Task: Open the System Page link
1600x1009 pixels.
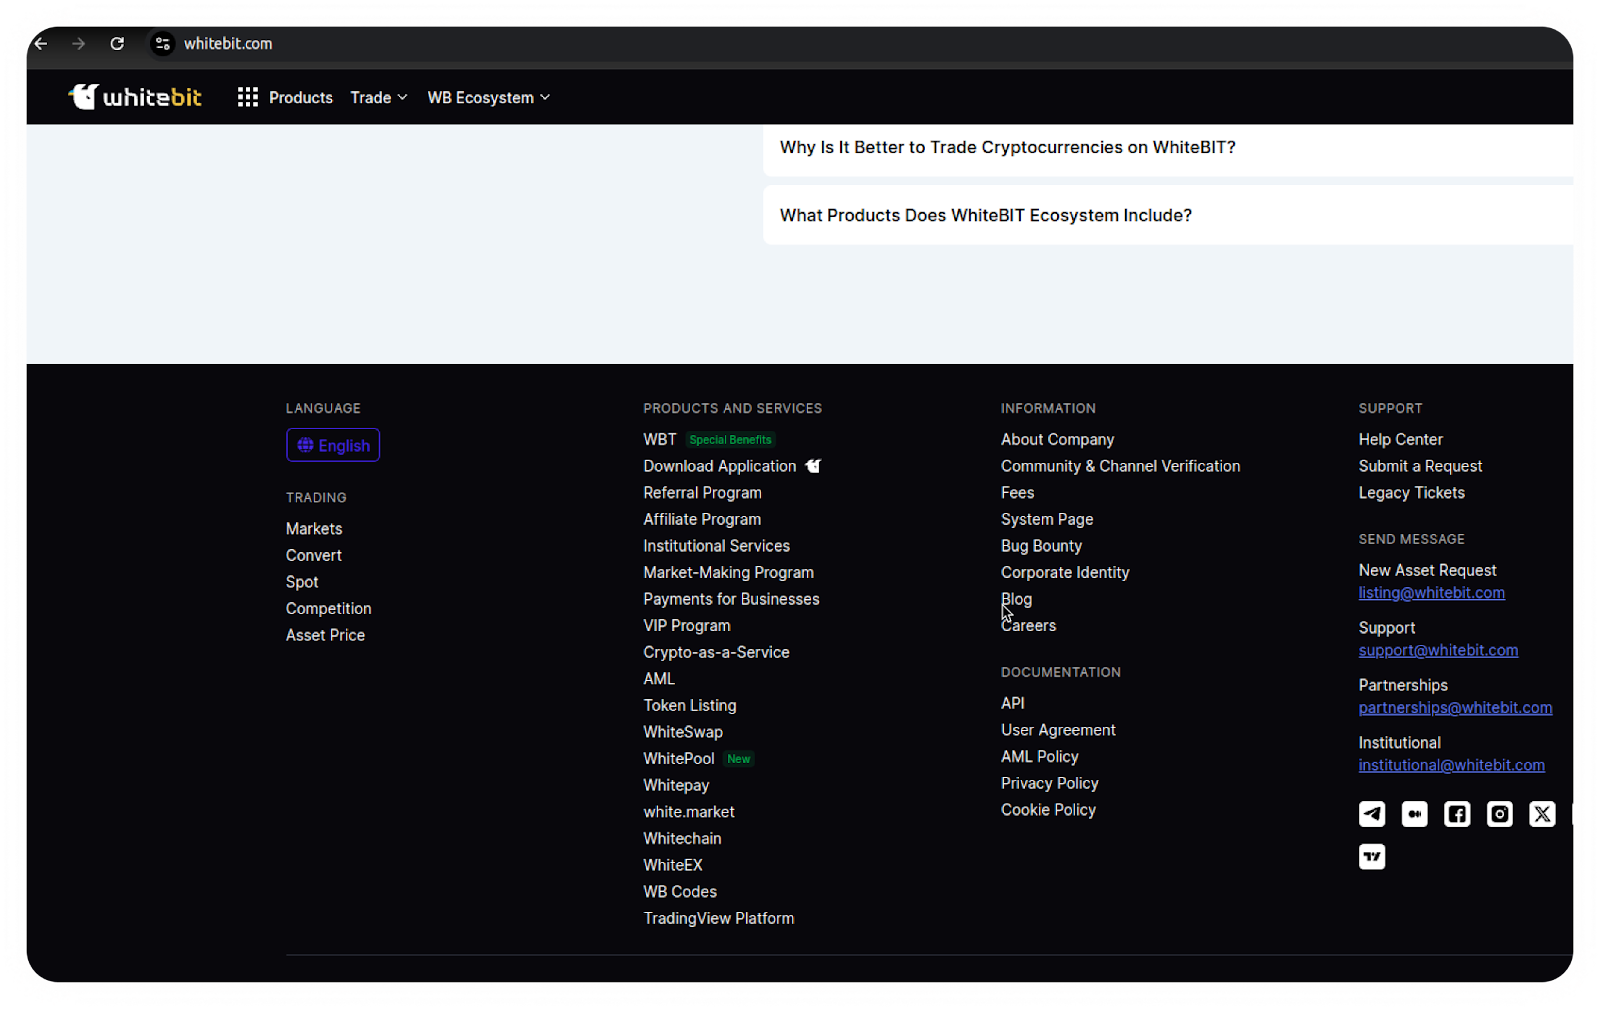Action: [x=1047, y=519]
